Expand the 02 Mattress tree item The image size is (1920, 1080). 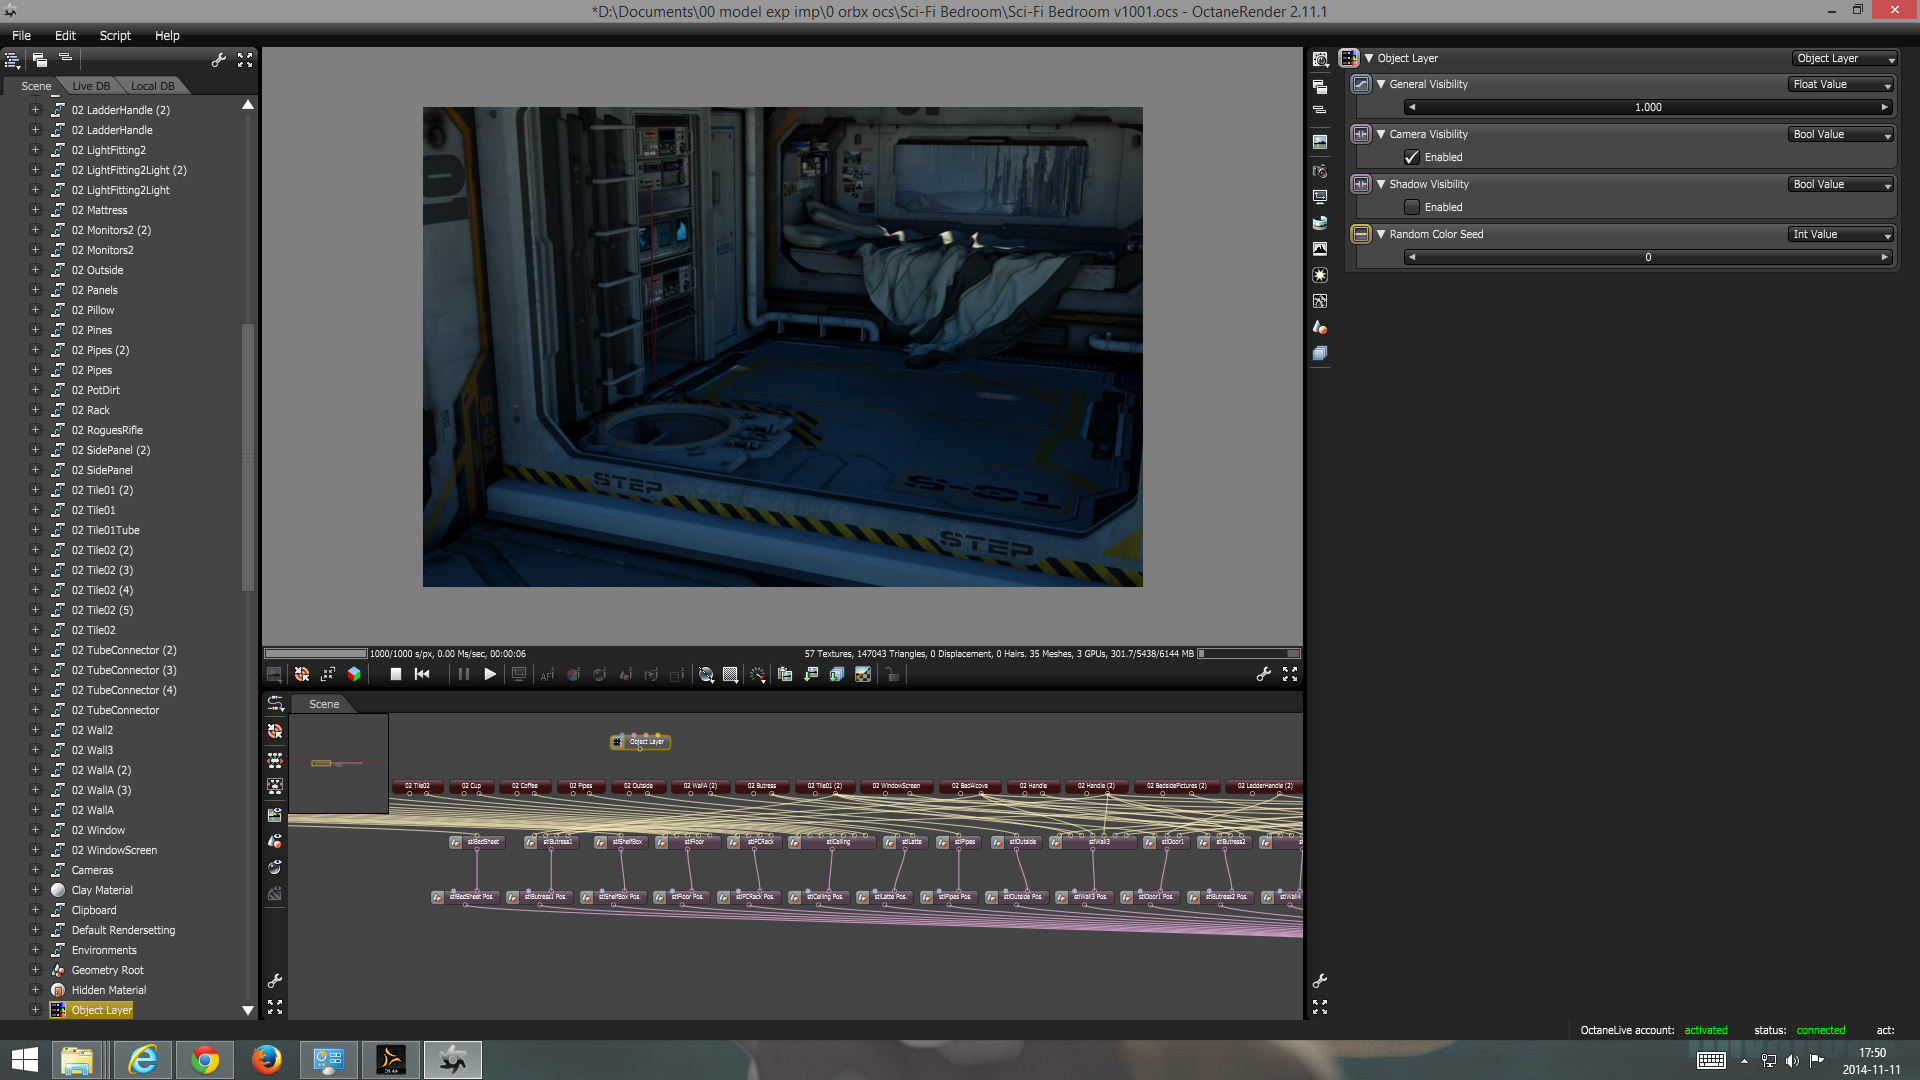[35, 210]
